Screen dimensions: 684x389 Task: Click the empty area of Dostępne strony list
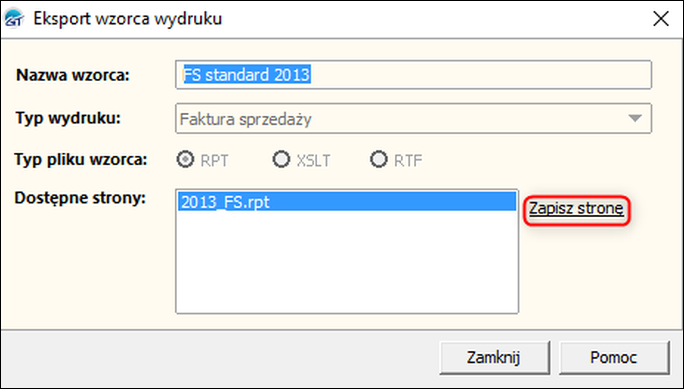(347, 262)
